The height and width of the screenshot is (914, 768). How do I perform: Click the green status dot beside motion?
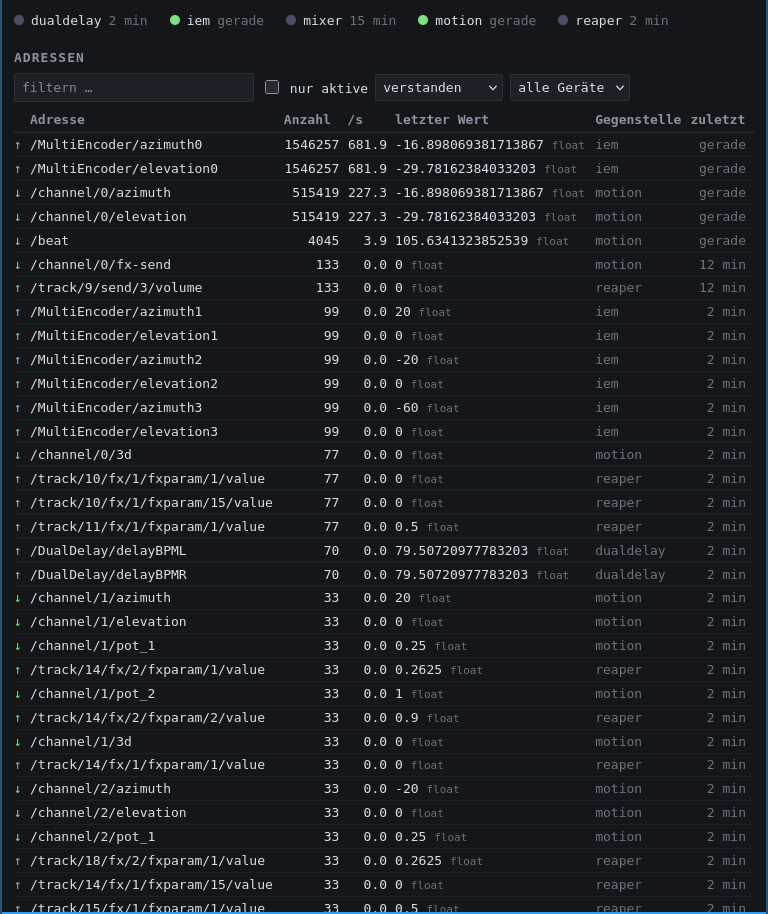(423, 20)
